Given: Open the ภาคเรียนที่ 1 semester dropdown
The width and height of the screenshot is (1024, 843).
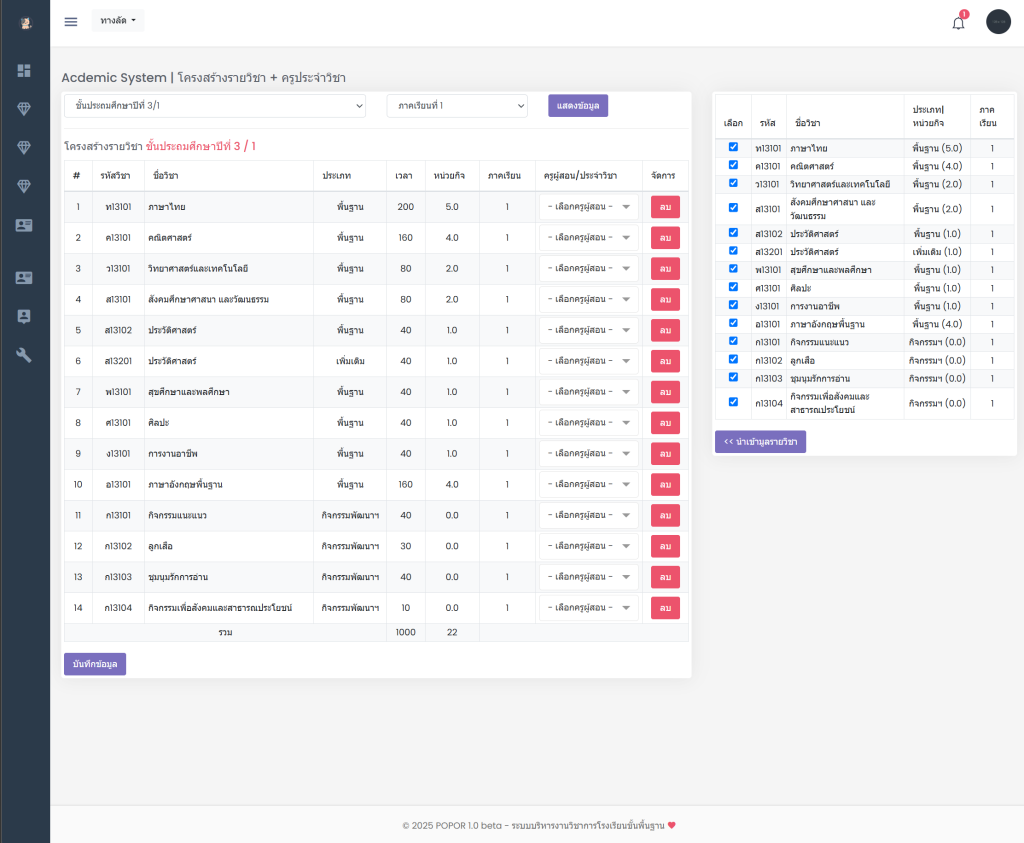Looking at the screenshot, I should (457, 106).
